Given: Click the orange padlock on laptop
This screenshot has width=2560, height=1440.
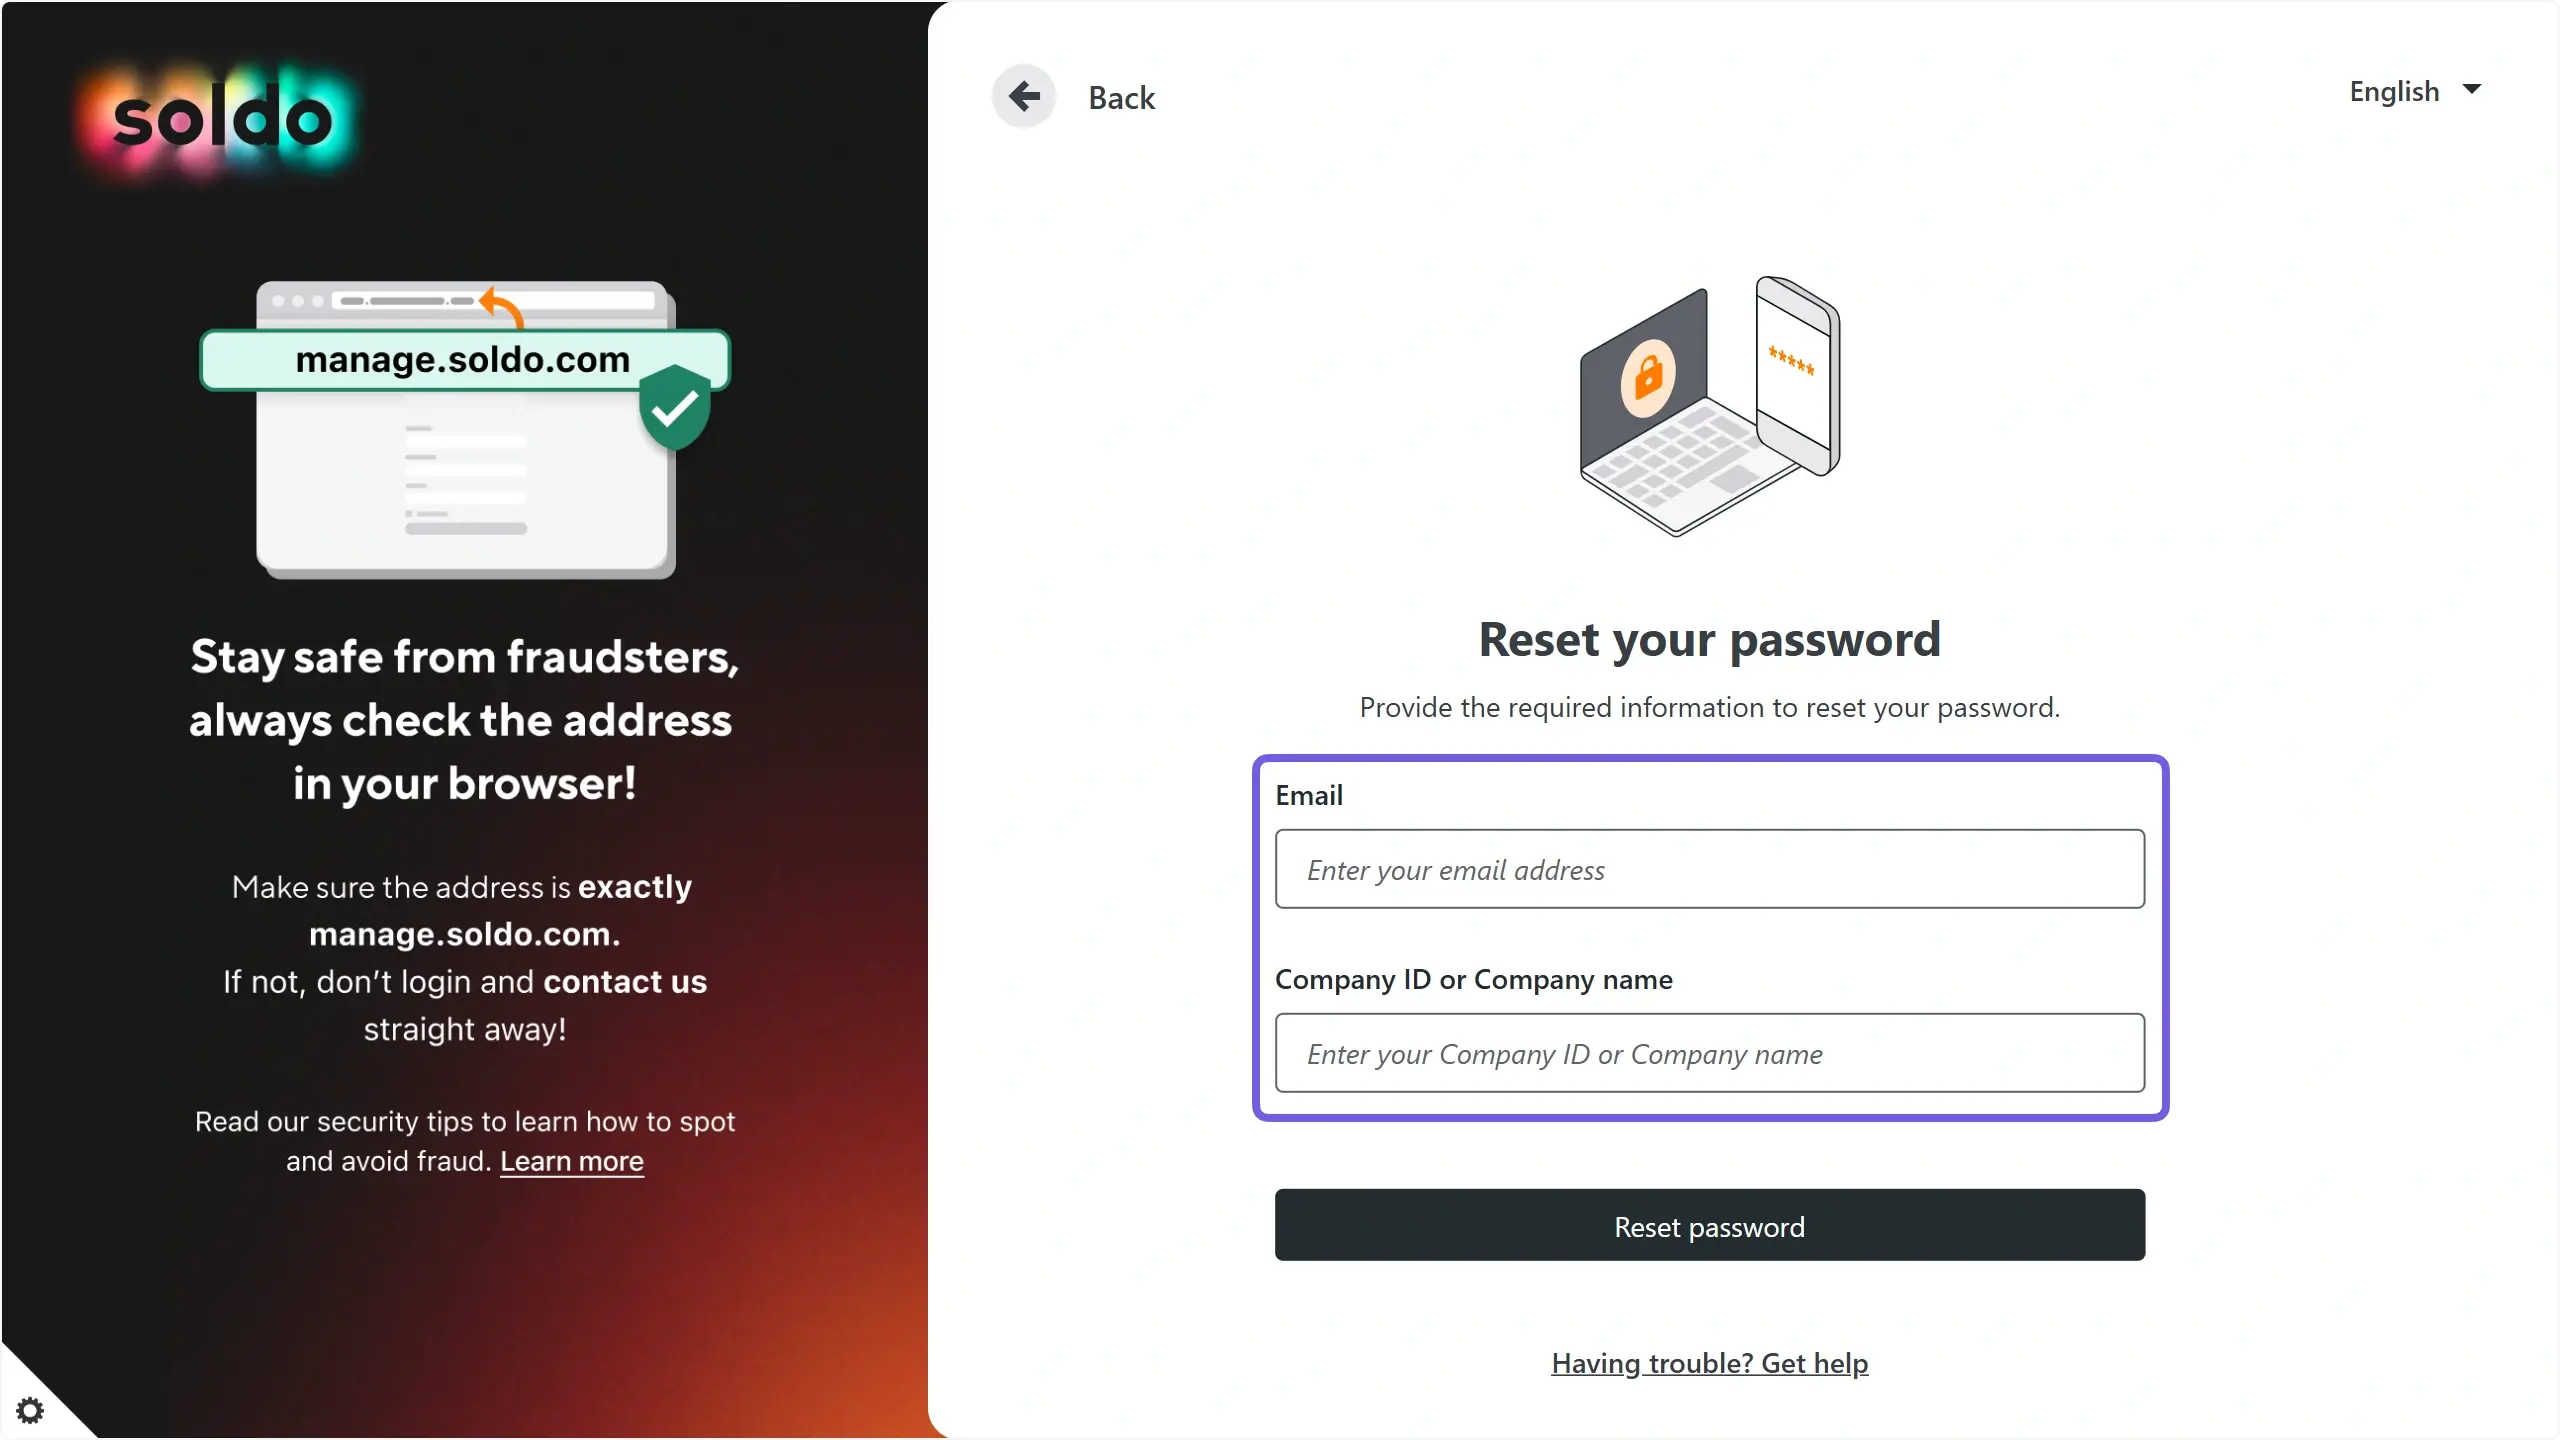Looking at the screenshot, I should pos(1648,377).
